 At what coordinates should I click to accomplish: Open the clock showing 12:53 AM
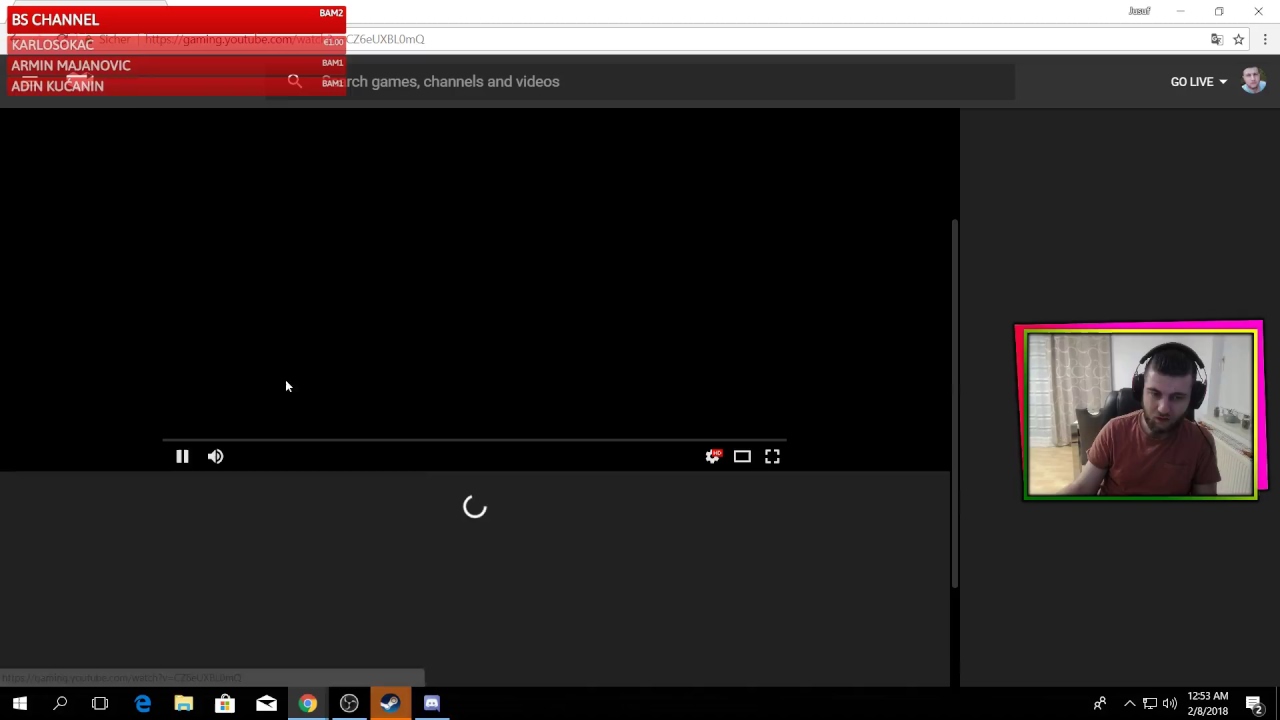pyautogui.click(x=1208, y=704)
